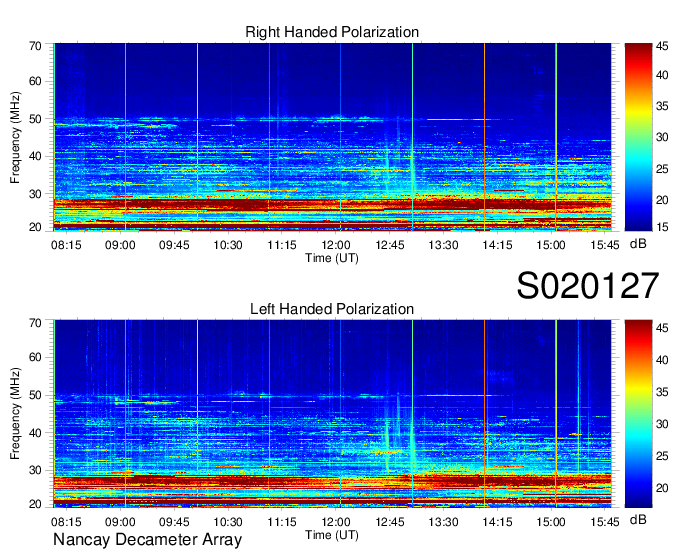Click the 20 value on Left Handed colorbar
Viewport: 680px width, 552px height.
tap(662, 488)
